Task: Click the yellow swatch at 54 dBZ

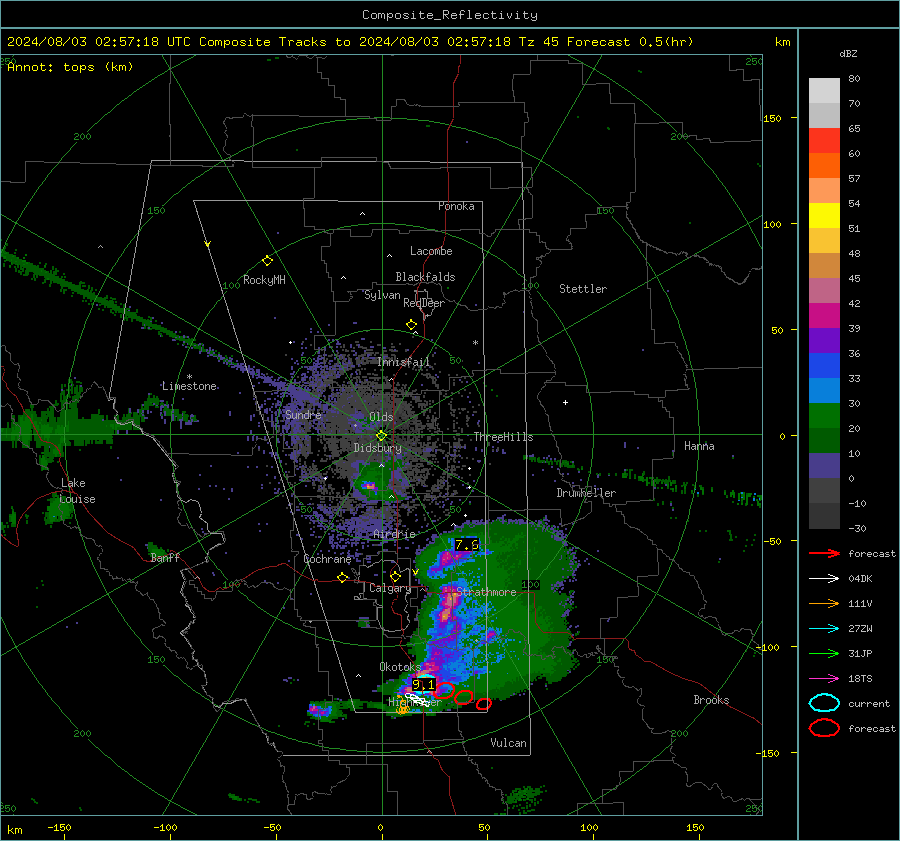Action: pyautogui.click(x=824, y=216)
